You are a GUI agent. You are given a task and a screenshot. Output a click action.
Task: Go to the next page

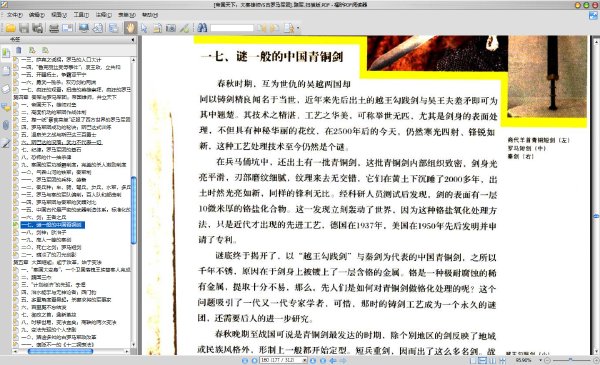click(313, 360)
